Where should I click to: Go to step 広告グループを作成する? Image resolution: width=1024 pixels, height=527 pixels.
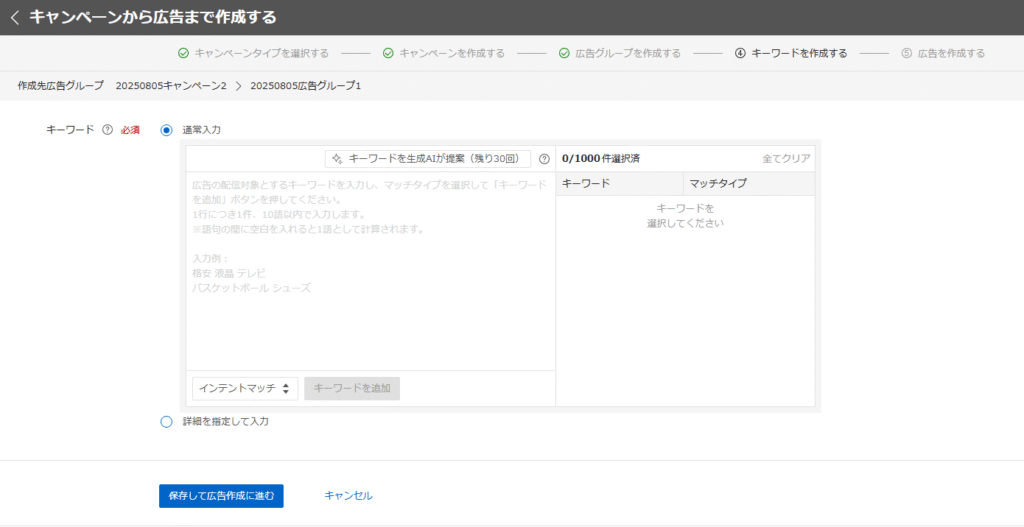(x=628, y=54)
